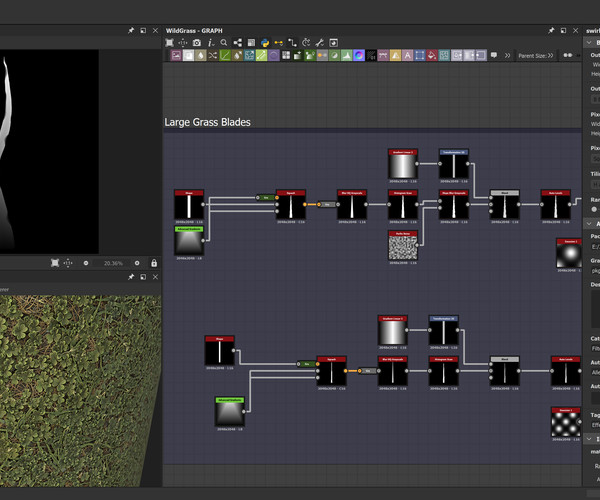Click the Large Grass Blades frame title
Viewport: 600px width, 500px height.
207,122
